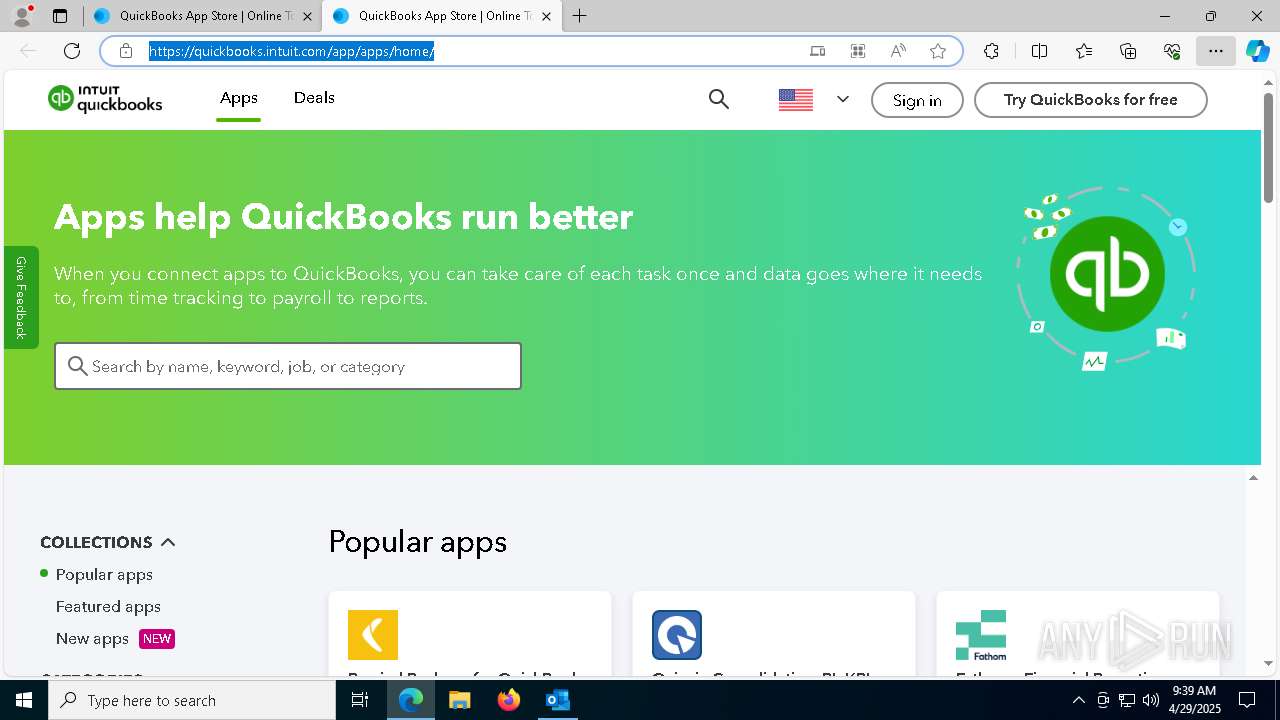Click the browser back arrow

pyautogui.click(x=28, y=51)
